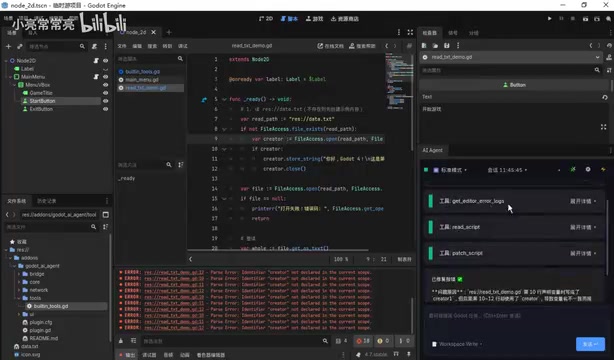Open the Debugger bottom panel tab
This screenshot has height=360, width=614.
click(x=149, y=355)
